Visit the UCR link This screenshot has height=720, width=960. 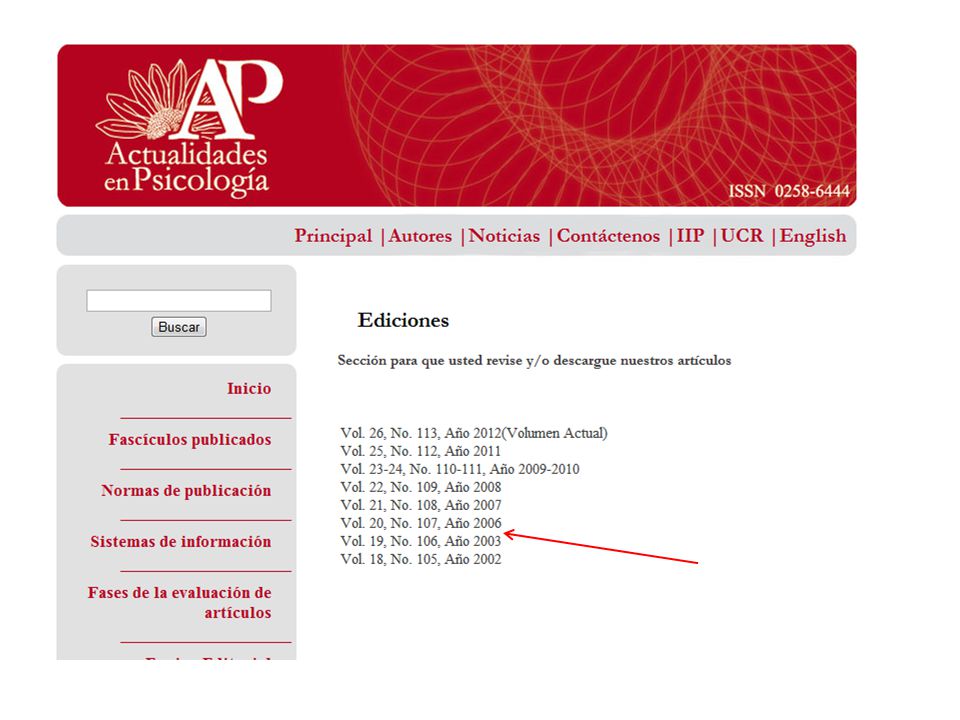742,236
